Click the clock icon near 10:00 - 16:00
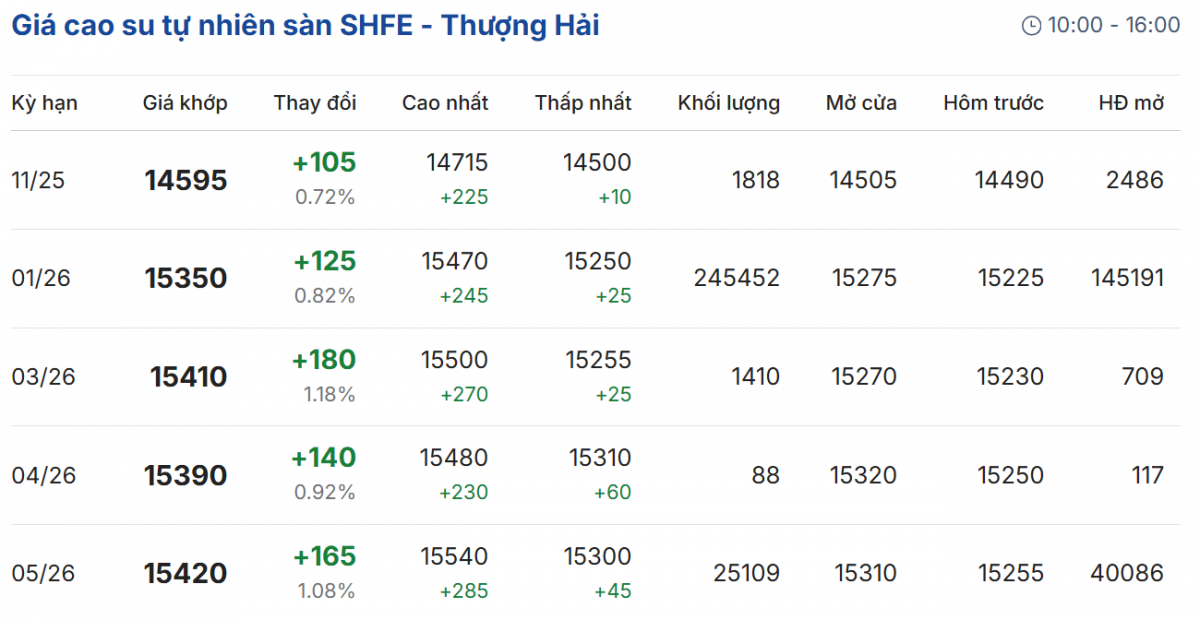1200x620 pixels. (x=1031, y=26)
